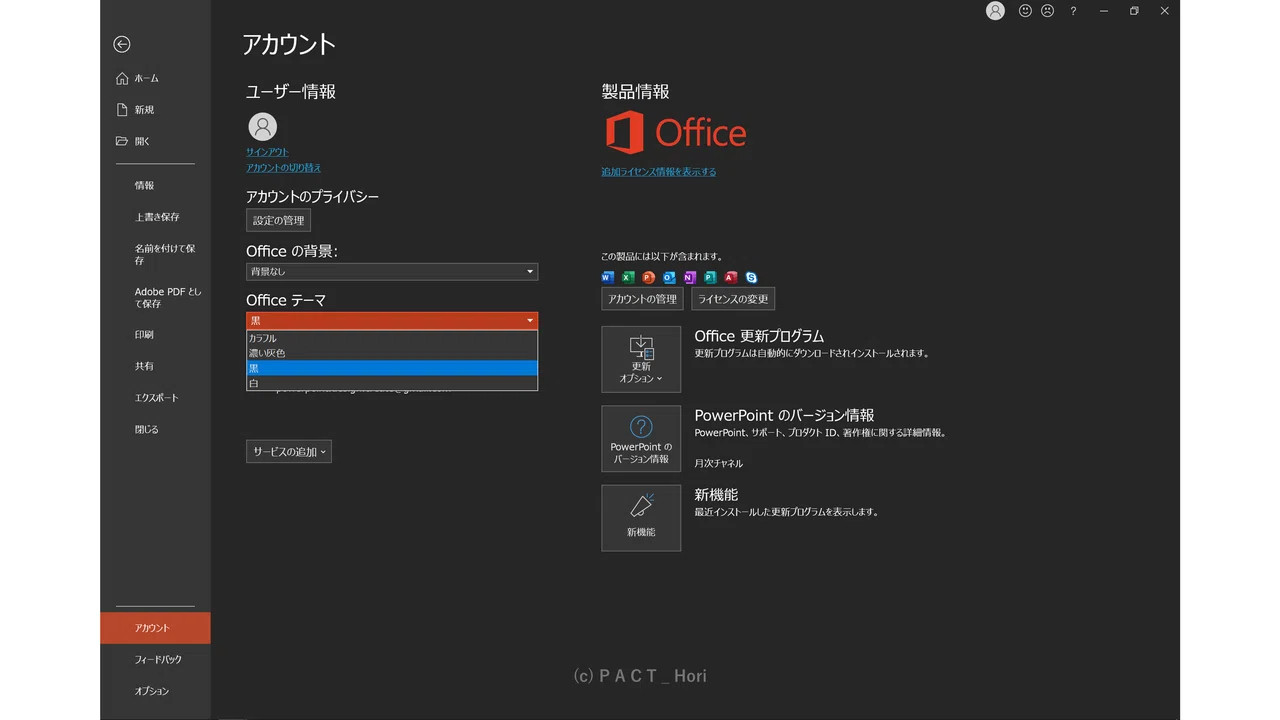
Task: Open the サービスの追加 dropdown
Action: 288,452
